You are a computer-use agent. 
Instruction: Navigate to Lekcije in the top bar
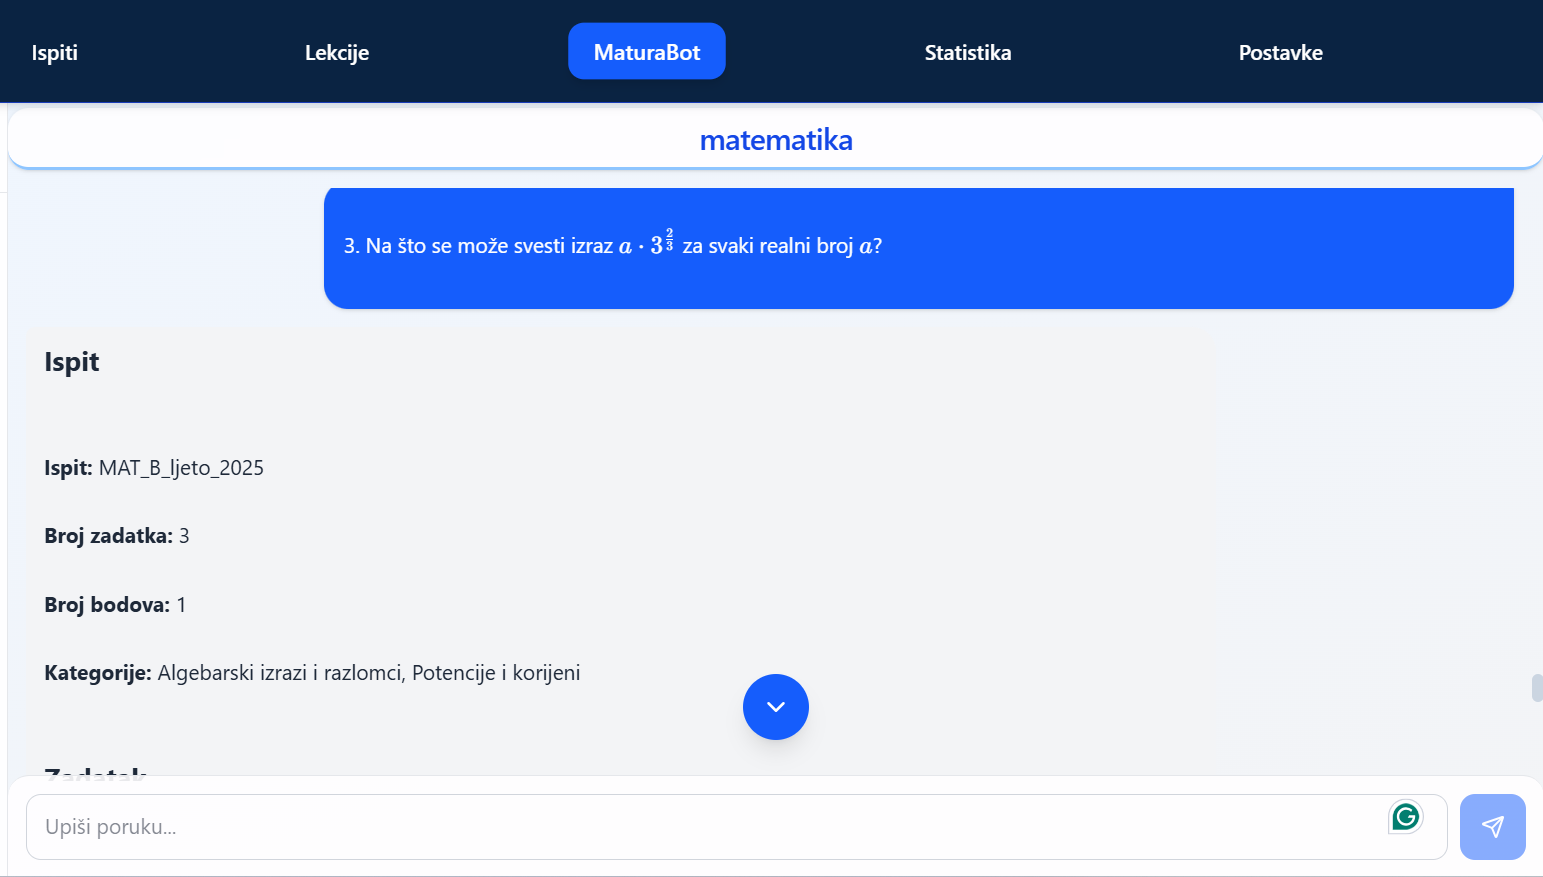pyautogui.click(x=336, y=52)
